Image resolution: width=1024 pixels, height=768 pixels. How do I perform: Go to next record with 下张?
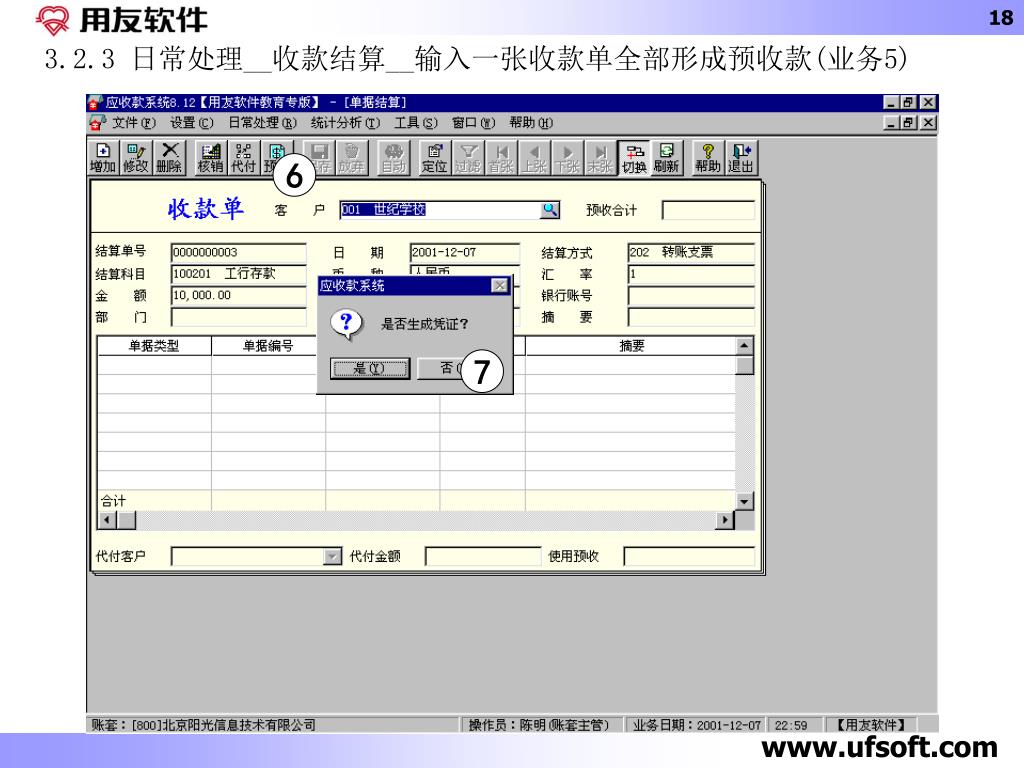point(567,158)
